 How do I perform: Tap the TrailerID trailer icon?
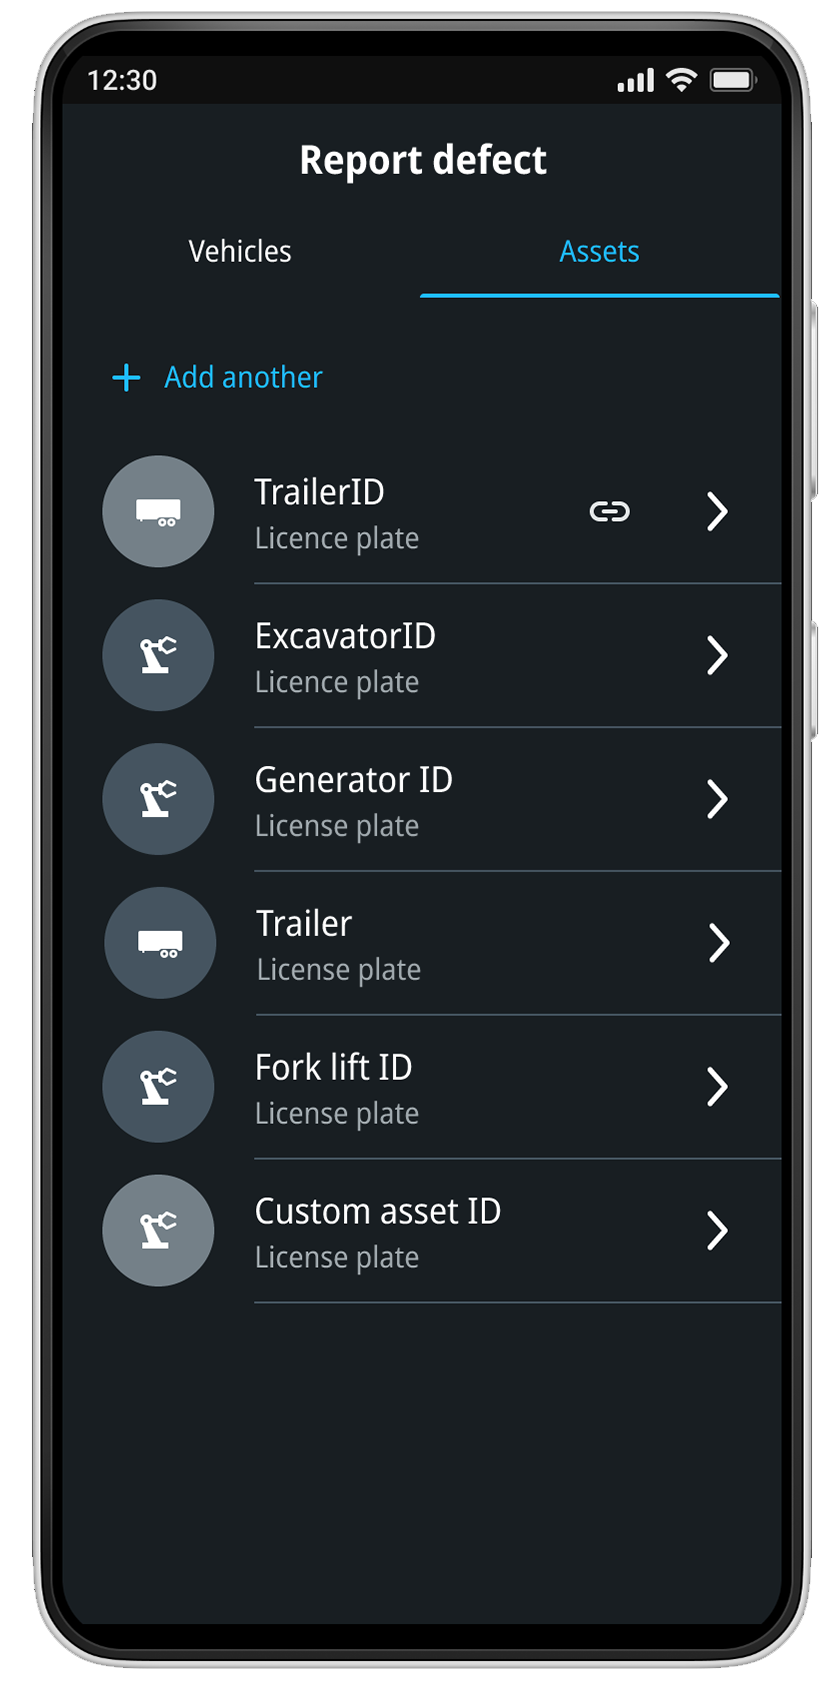click(x=158, y=512)
